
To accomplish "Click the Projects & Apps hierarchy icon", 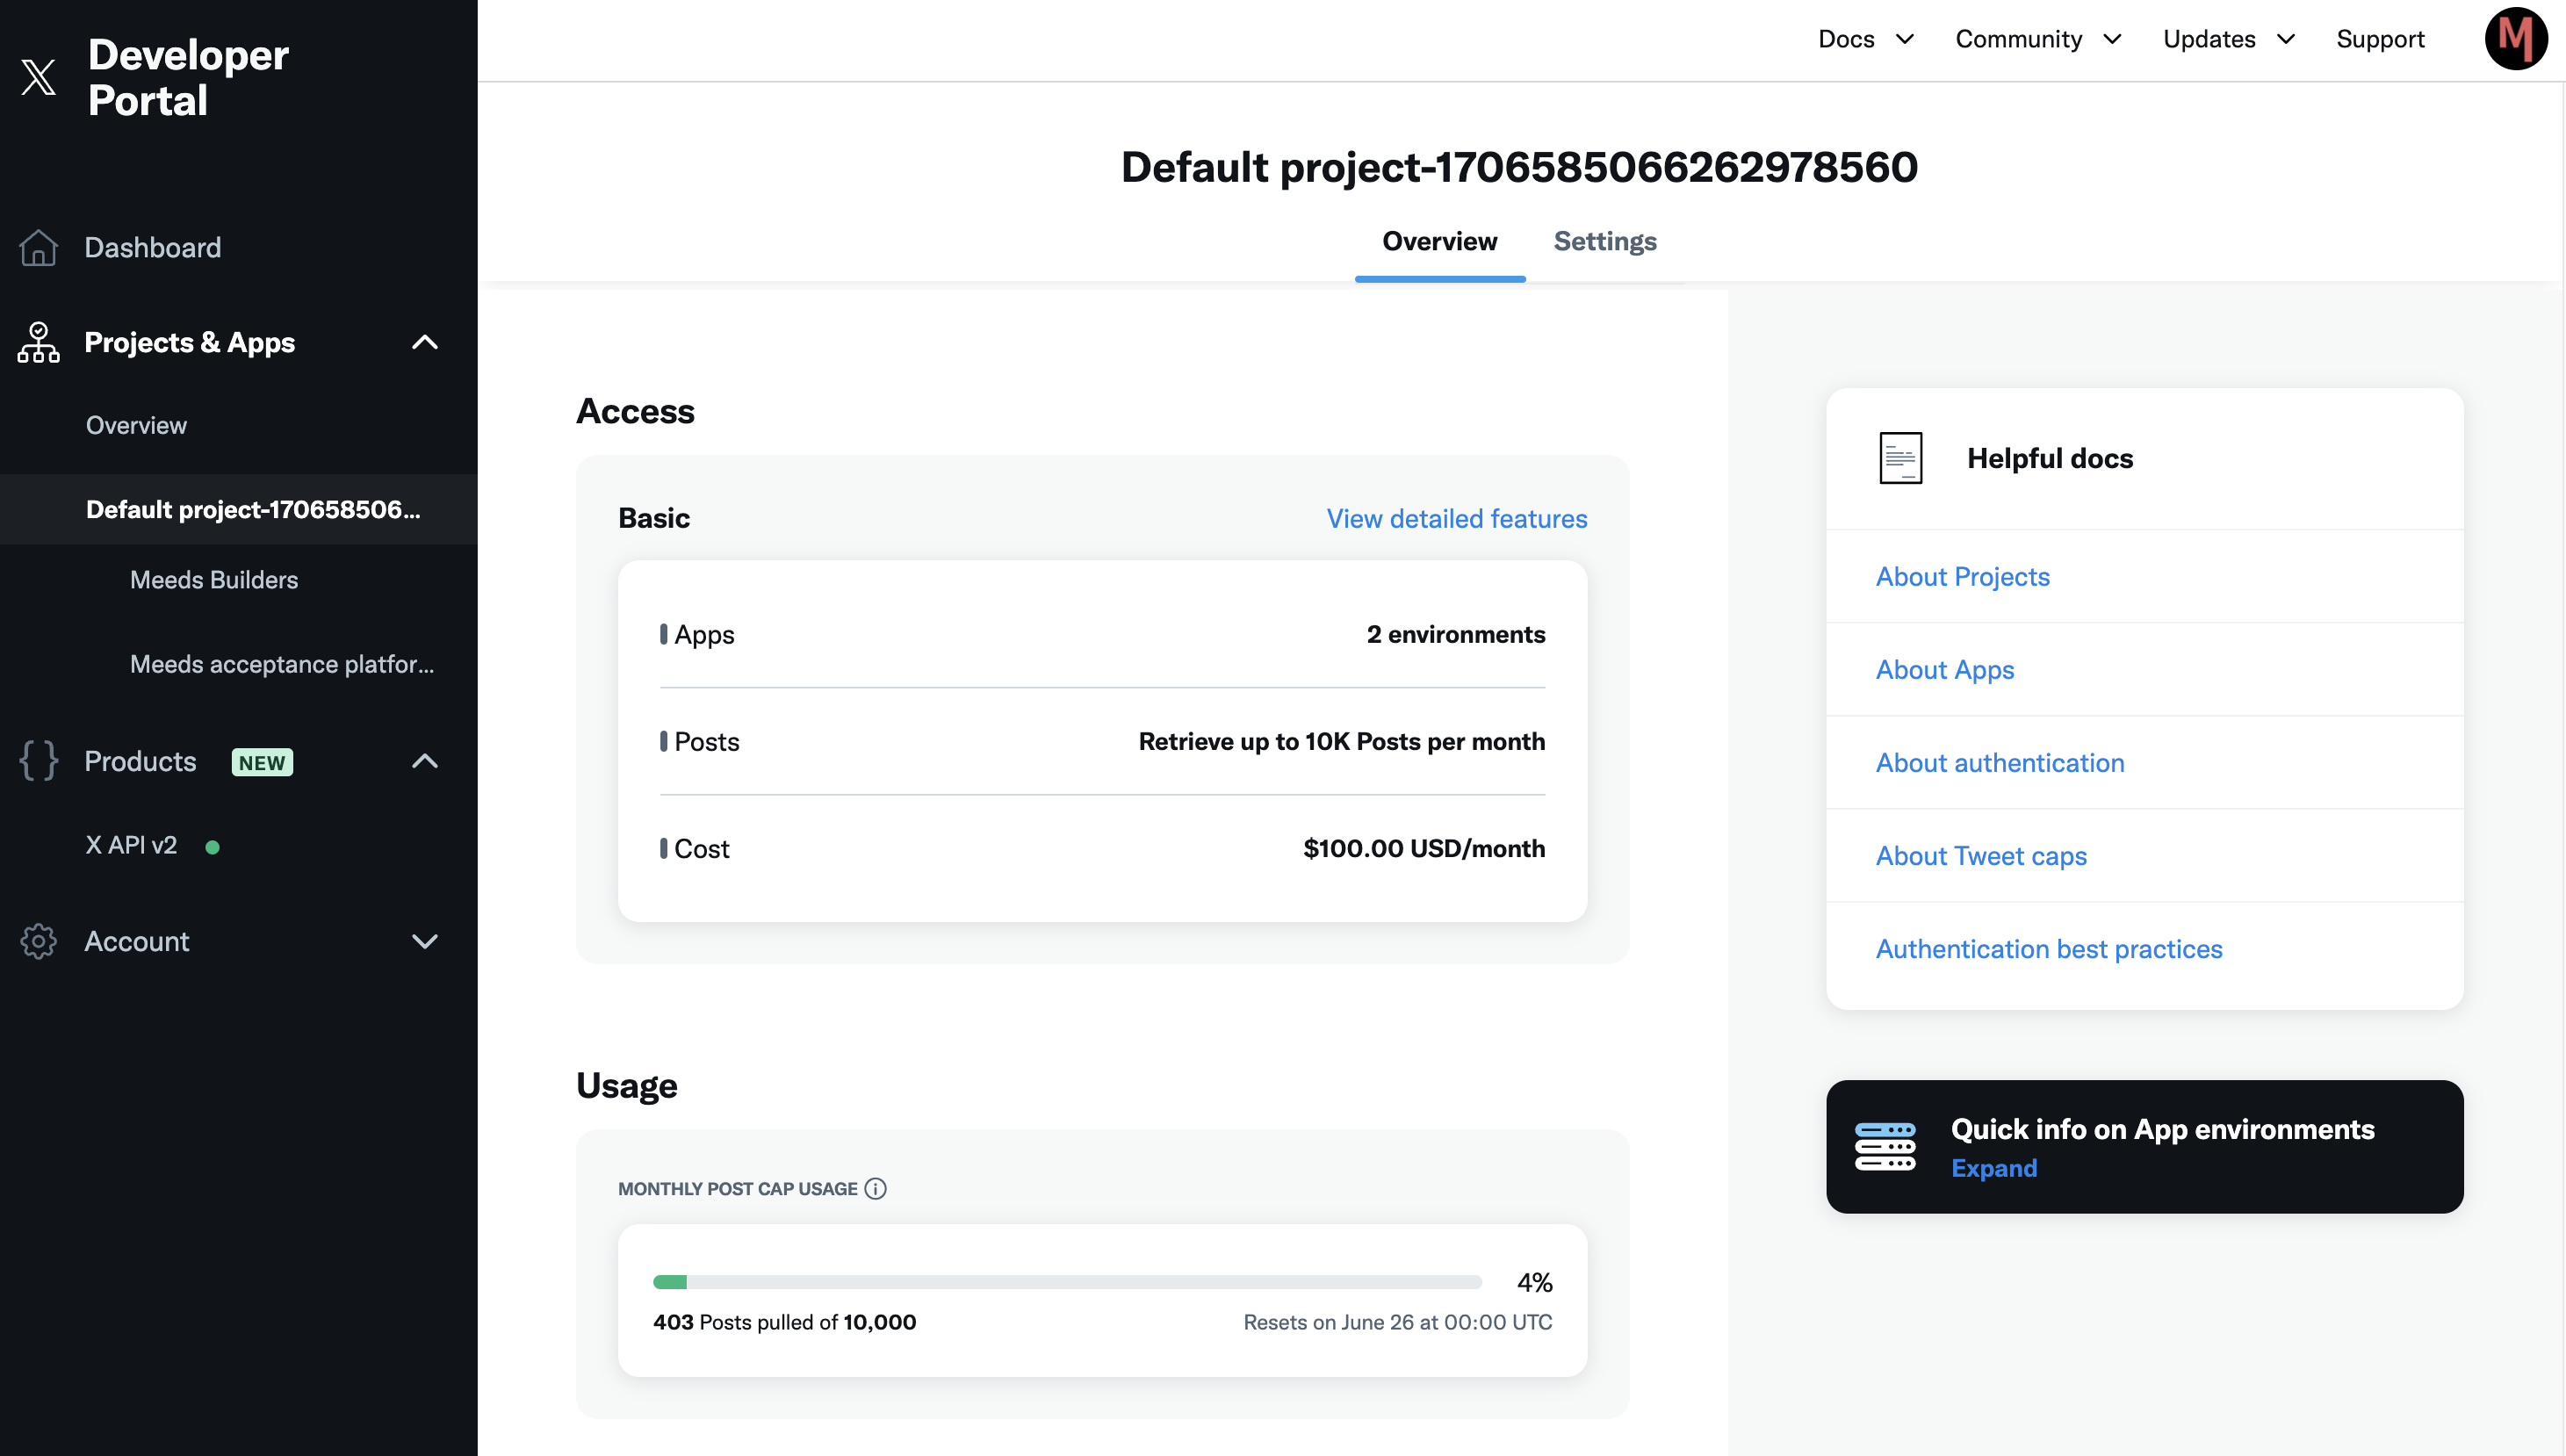I will [39, 342].
